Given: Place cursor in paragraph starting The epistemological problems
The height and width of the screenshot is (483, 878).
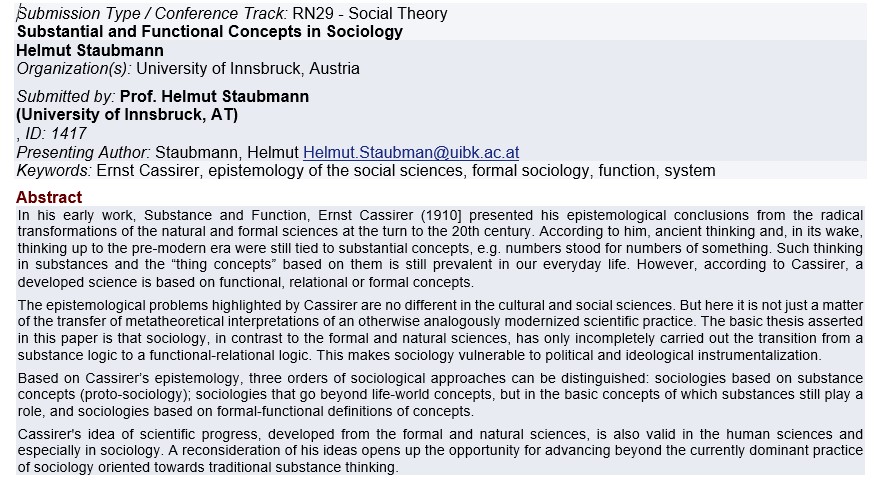Looking at the screenshot, I should click(x=440, y=330).
